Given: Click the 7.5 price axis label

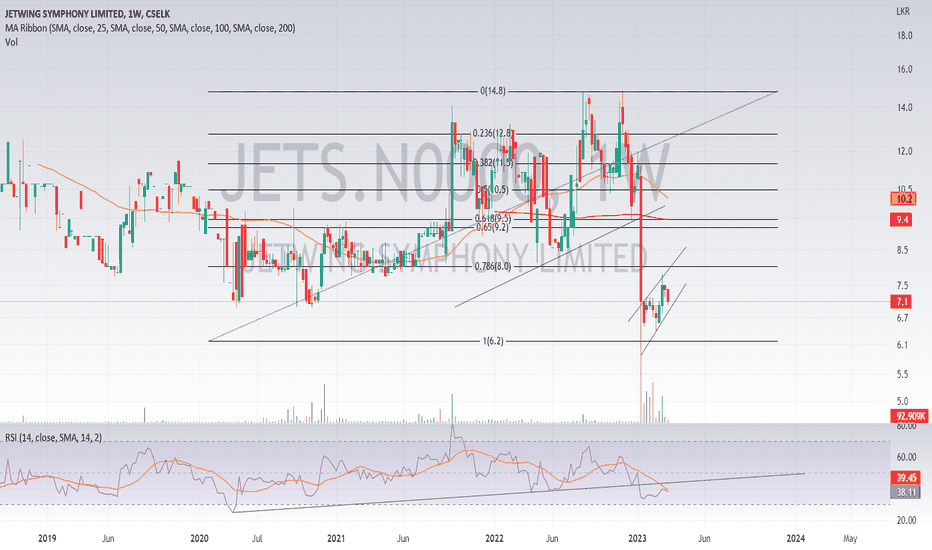Looking at the screenshot, I should point(903,286).
